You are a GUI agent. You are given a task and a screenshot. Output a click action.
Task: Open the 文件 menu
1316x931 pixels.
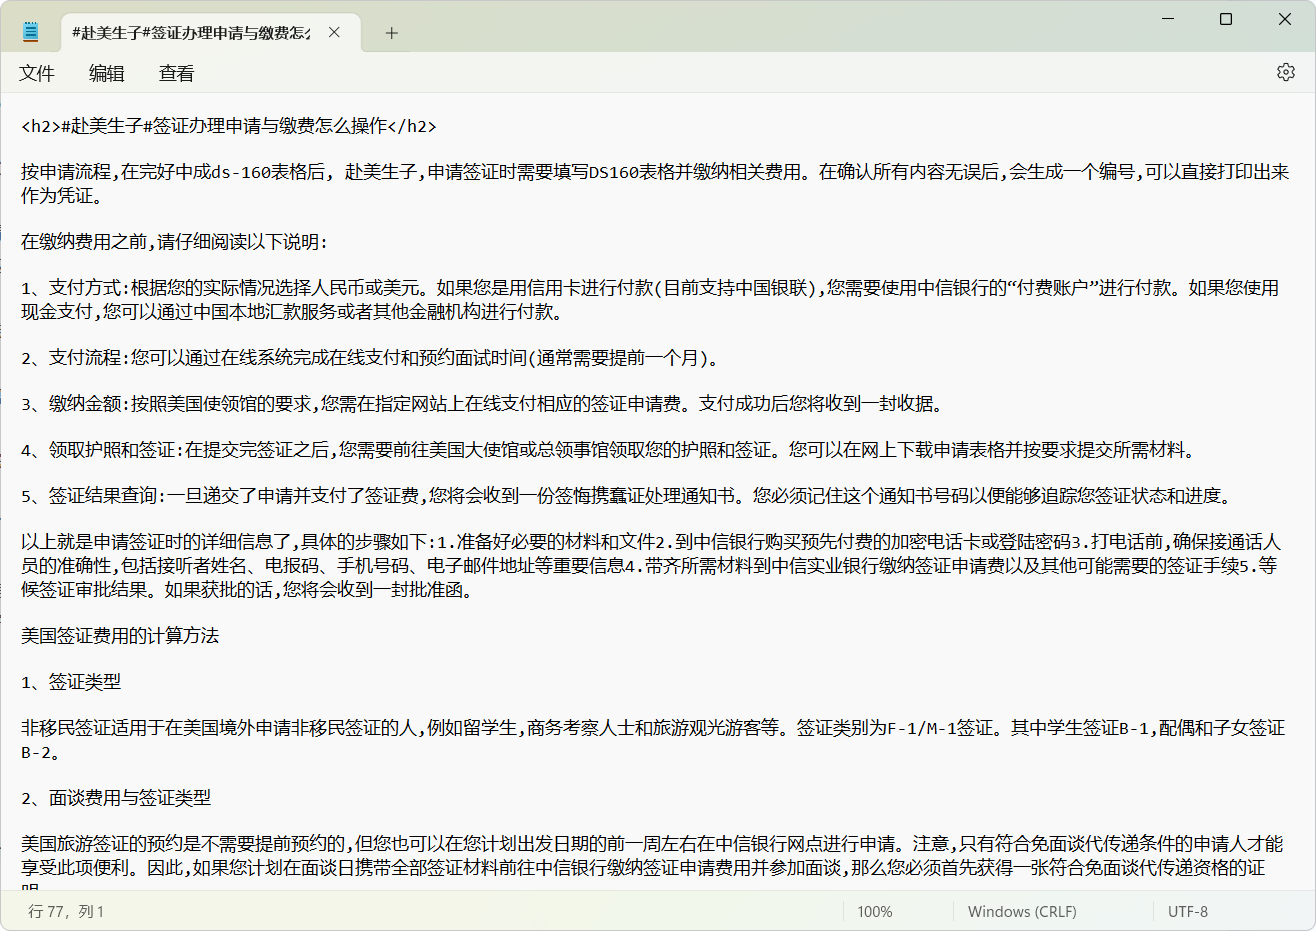(37, 73)
